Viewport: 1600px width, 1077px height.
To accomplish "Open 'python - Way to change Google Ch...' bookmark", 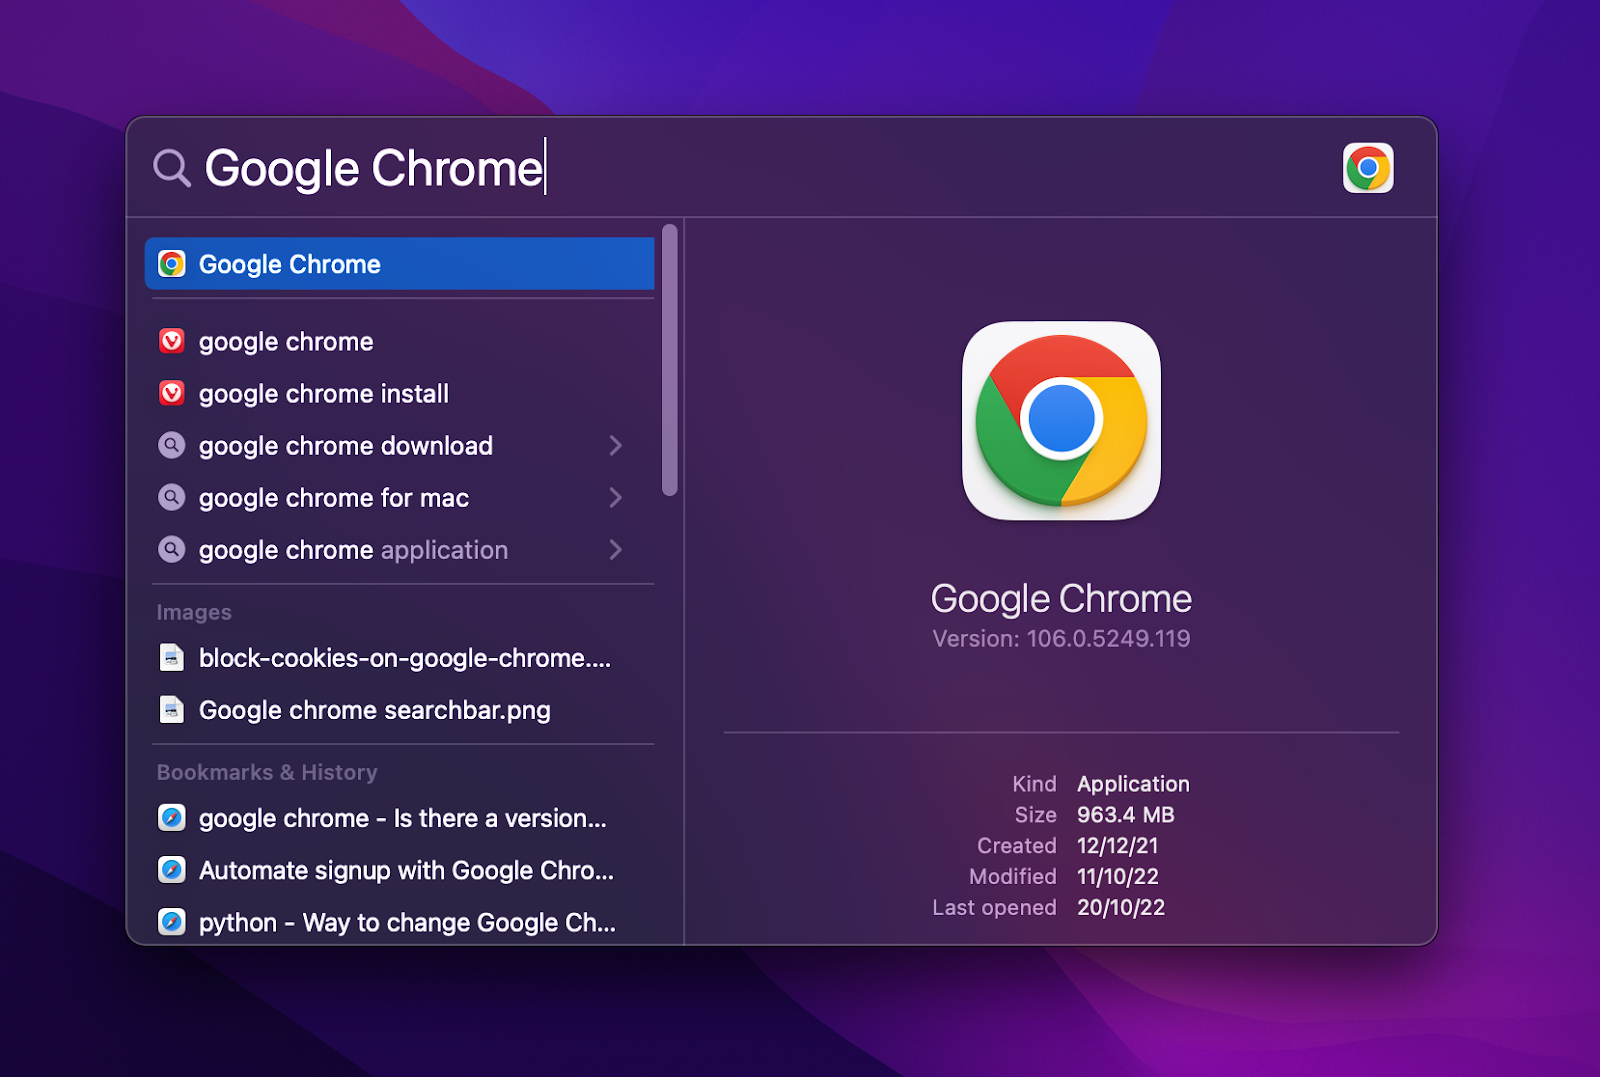I will click(400, 922).
